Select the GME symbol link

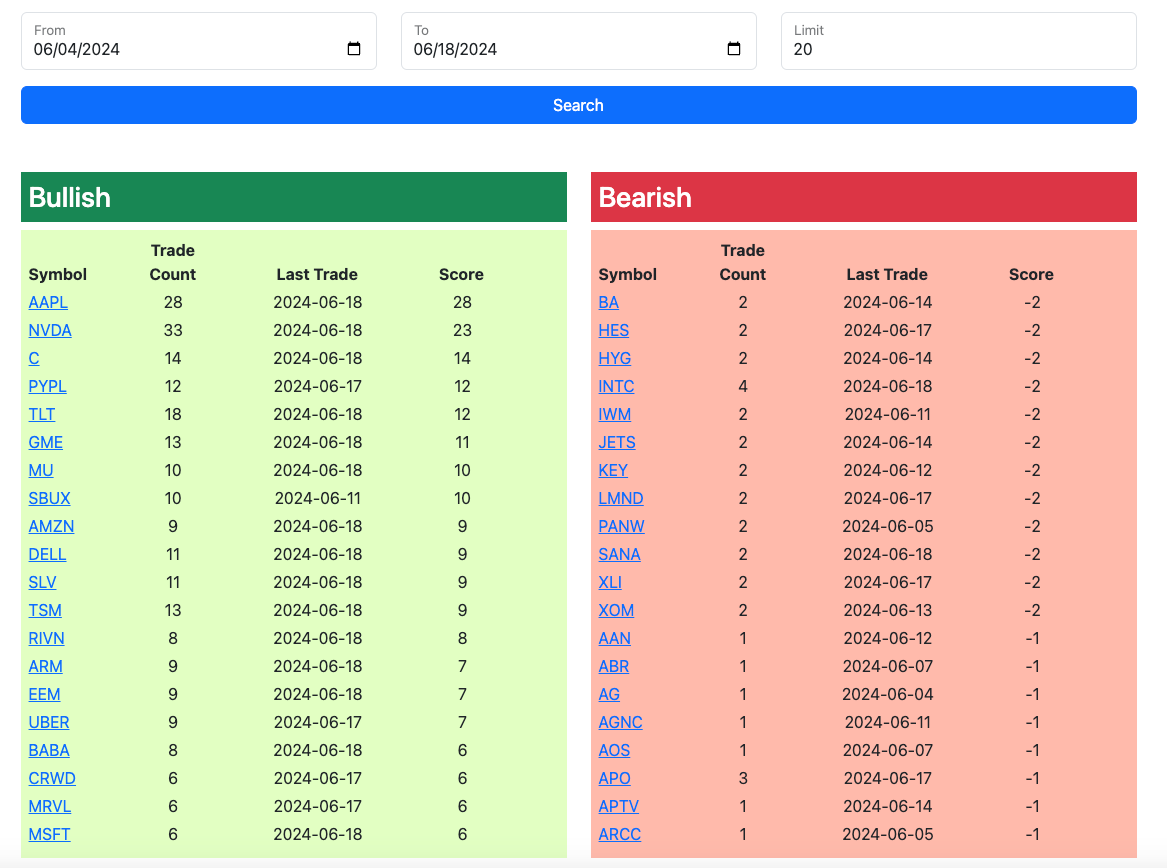pos(45,442)
